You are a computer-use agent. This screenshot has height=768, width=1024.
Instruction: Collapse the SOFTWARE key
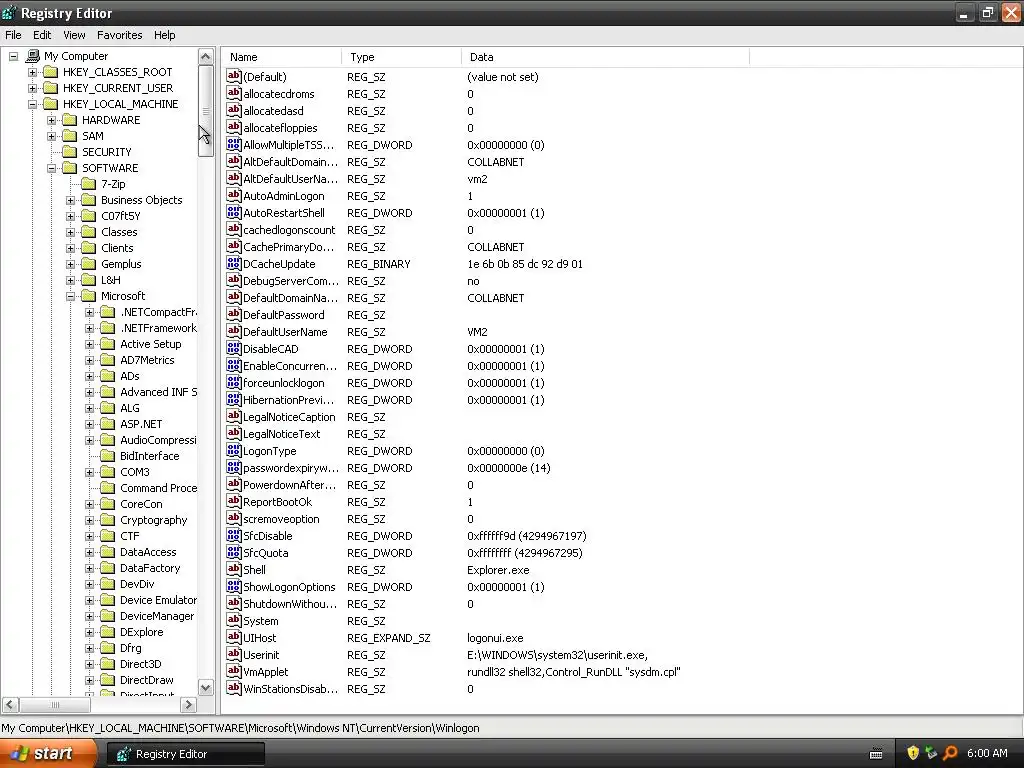click(x=51, y=168)
